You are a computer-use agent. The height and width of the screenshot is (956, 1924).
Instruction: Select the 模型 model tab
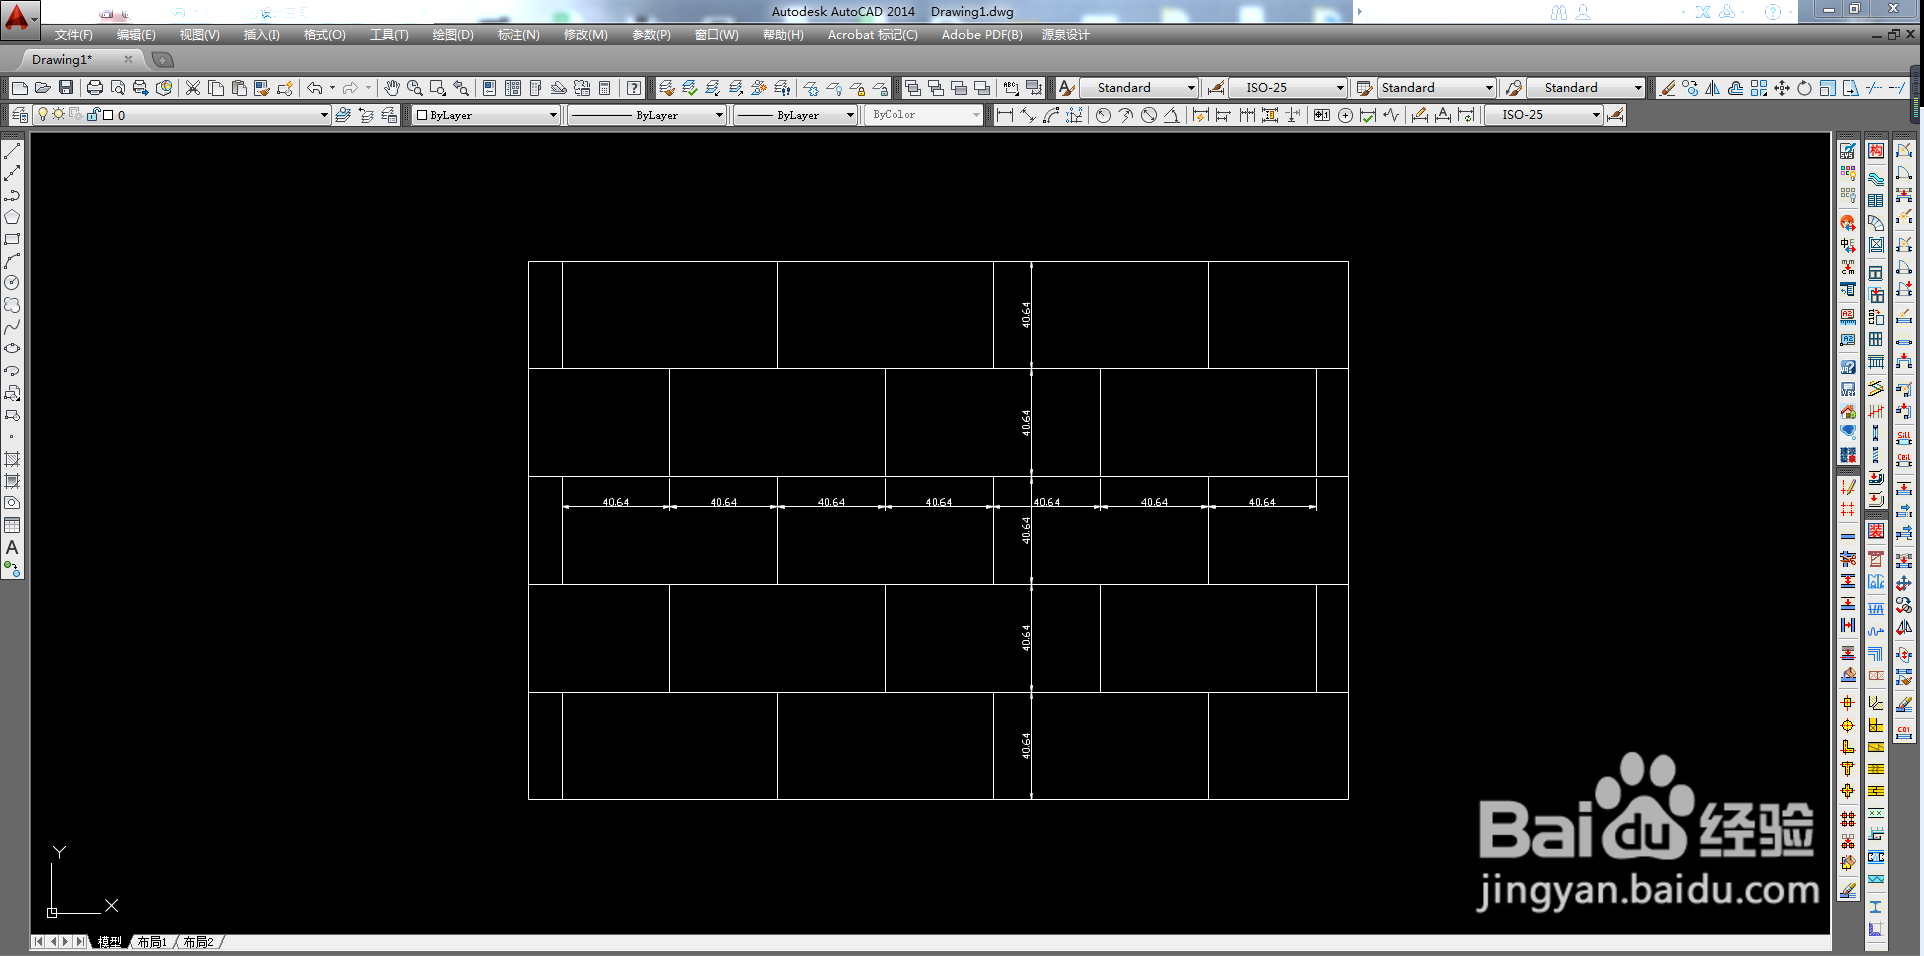[x=109, y=942]
